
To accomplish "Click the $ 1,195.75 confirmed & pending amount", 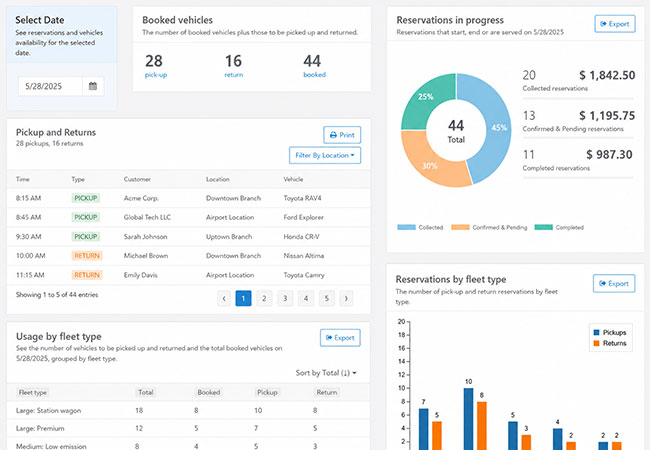I will [607, 116].
